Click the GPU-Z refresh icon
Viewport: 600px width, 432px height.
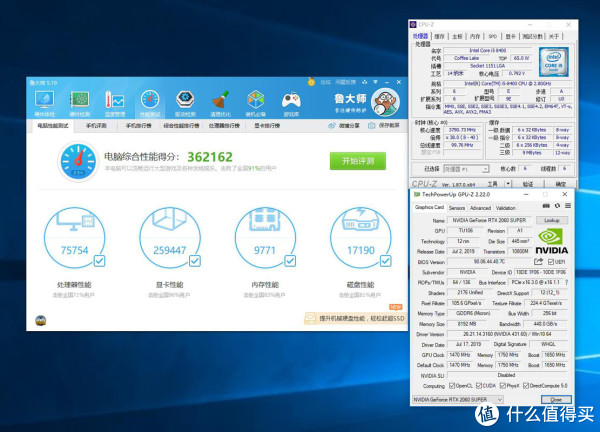click(x=557, y=206)
